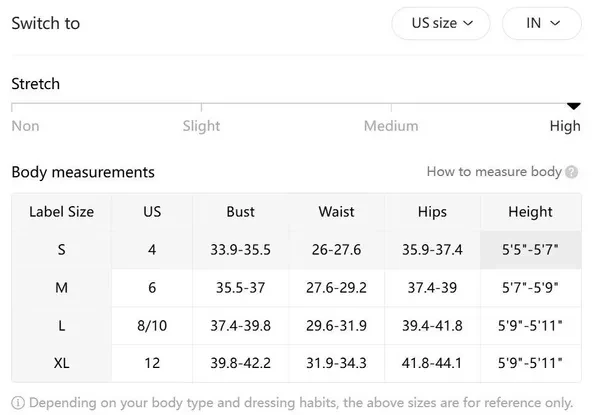Open the US size dropdown
The image size is (600, 415).
tap(441, 23)
